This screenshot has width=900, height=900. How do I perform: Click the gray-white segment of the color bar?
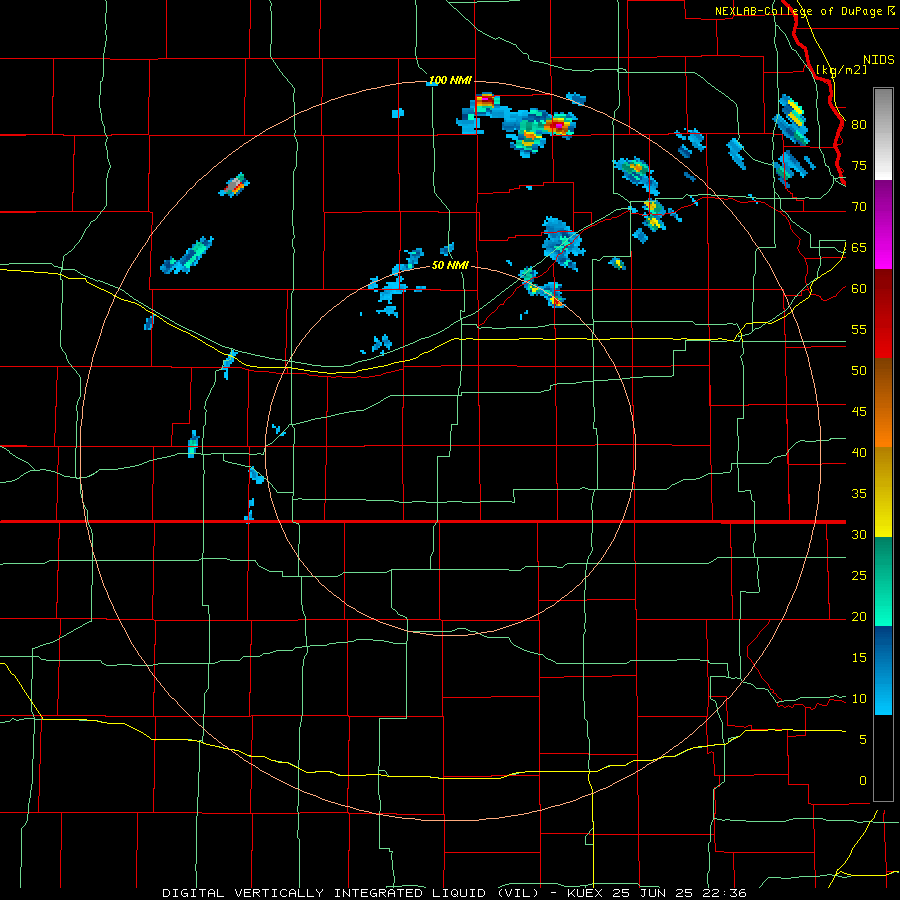883,134
